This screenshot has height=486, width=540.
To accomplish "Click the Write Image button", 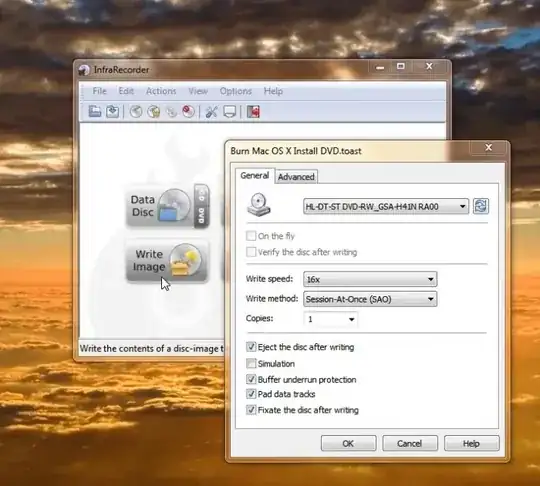I will (167, 262).
